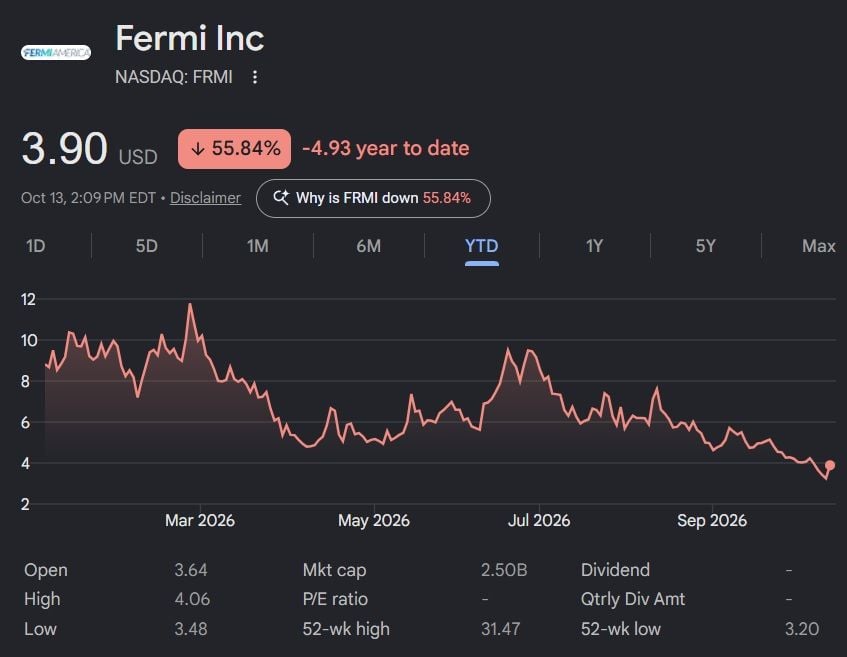Select the 6M time range
Viewport: 847px width, 657px height.
click(x=368, y=246)
